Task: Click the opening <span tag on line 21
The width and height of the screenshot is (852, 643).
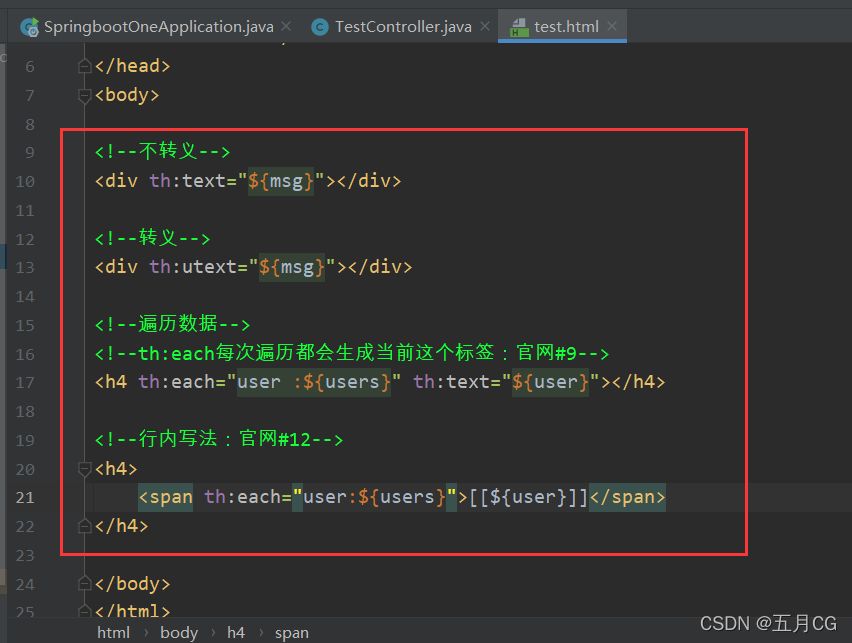Action: 165,497
